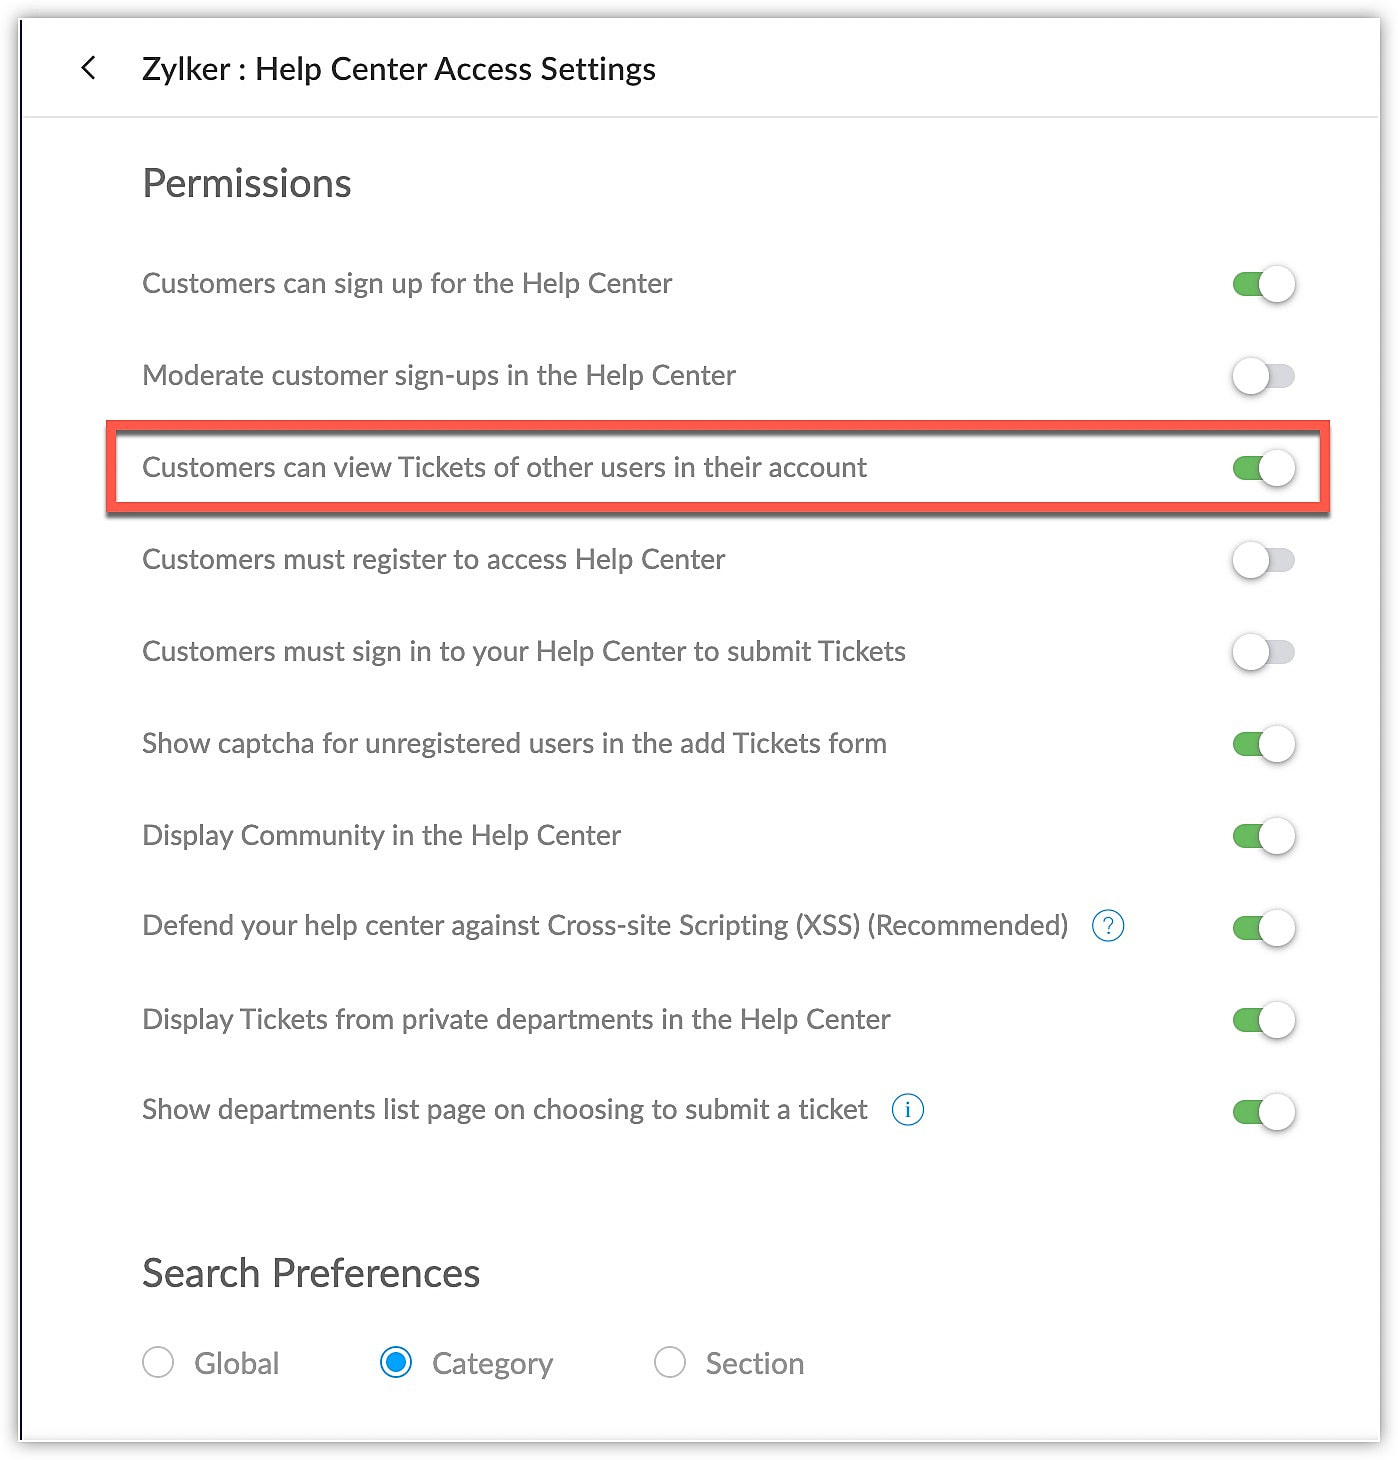The height and width of the screenshot is (1460, 1398).
Task: Disable Customers can view Tickets of other users
Action: [1263, 468]
